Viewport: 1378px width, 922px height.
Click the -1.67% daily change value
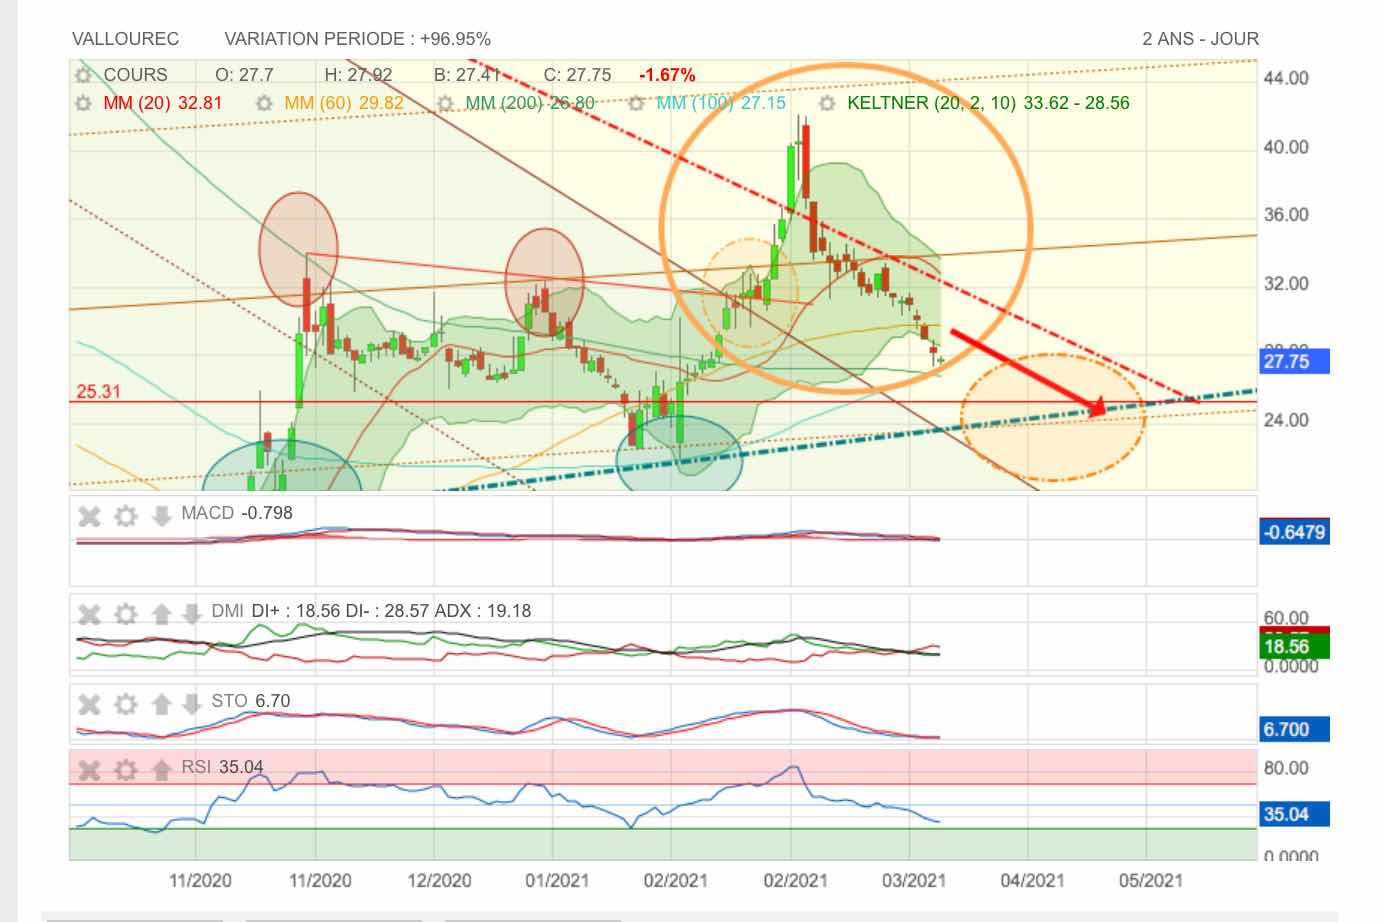(667, 75)
